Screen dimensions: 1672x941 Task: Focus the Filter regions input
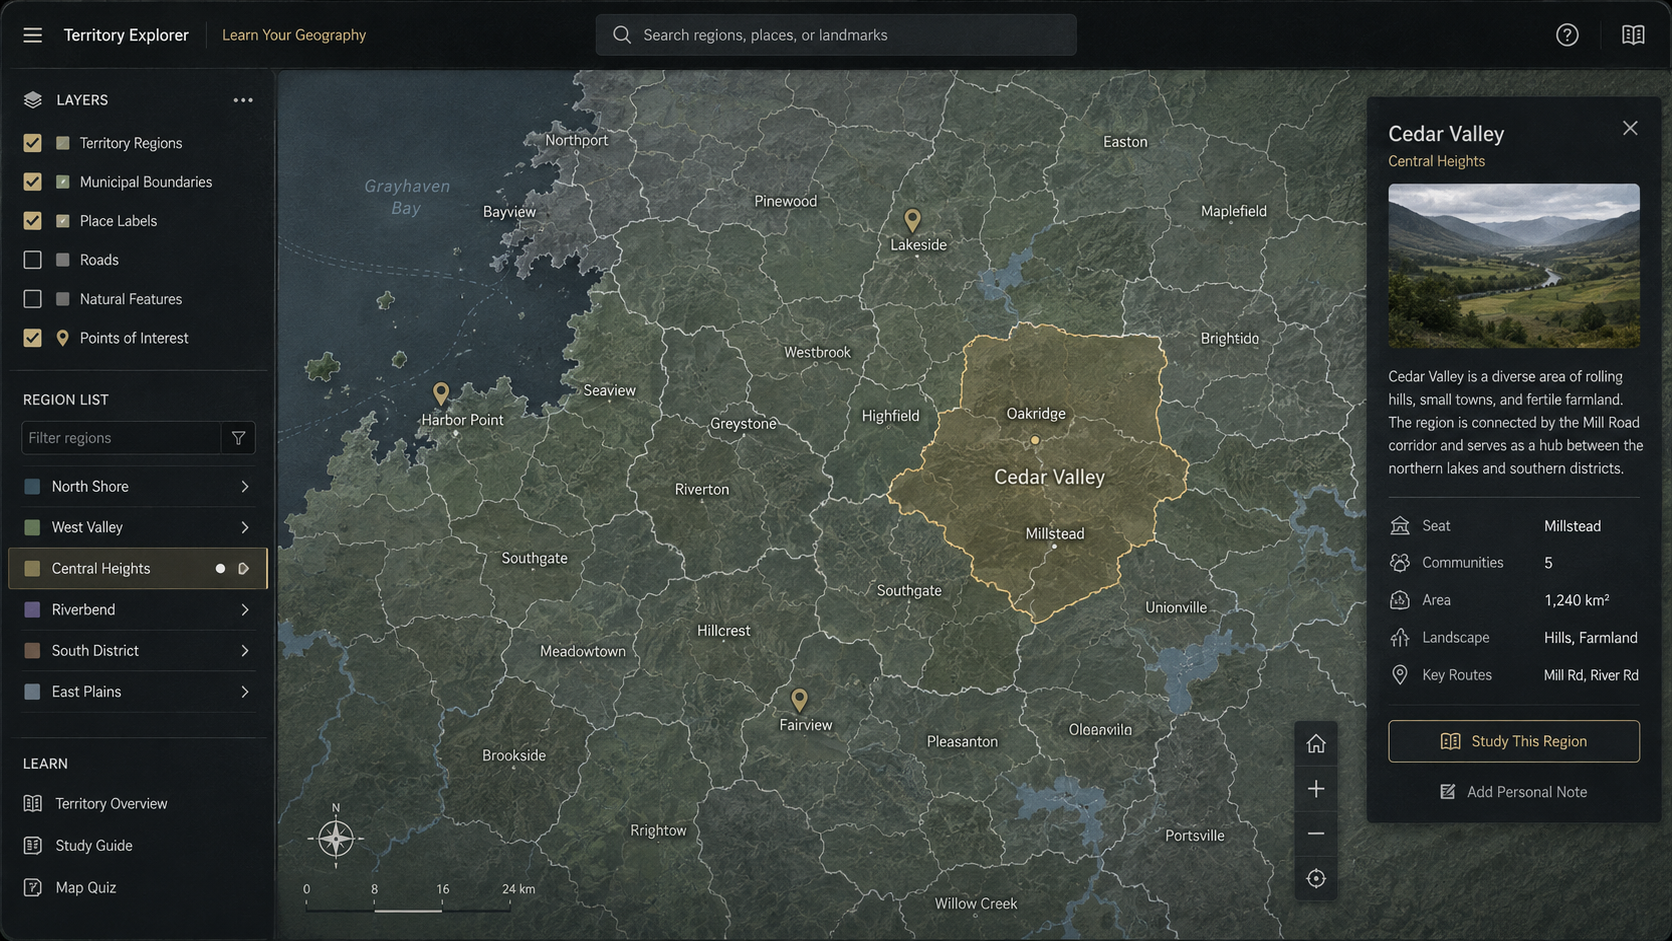pyautogui.click(x=121, y=438)
